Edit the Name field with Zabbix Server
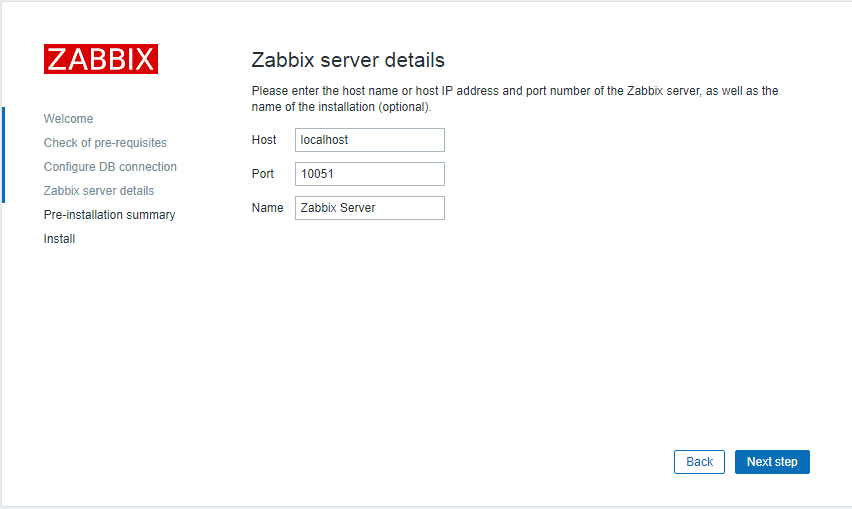The height and width of the screenshot is (509, 852). 369,208
